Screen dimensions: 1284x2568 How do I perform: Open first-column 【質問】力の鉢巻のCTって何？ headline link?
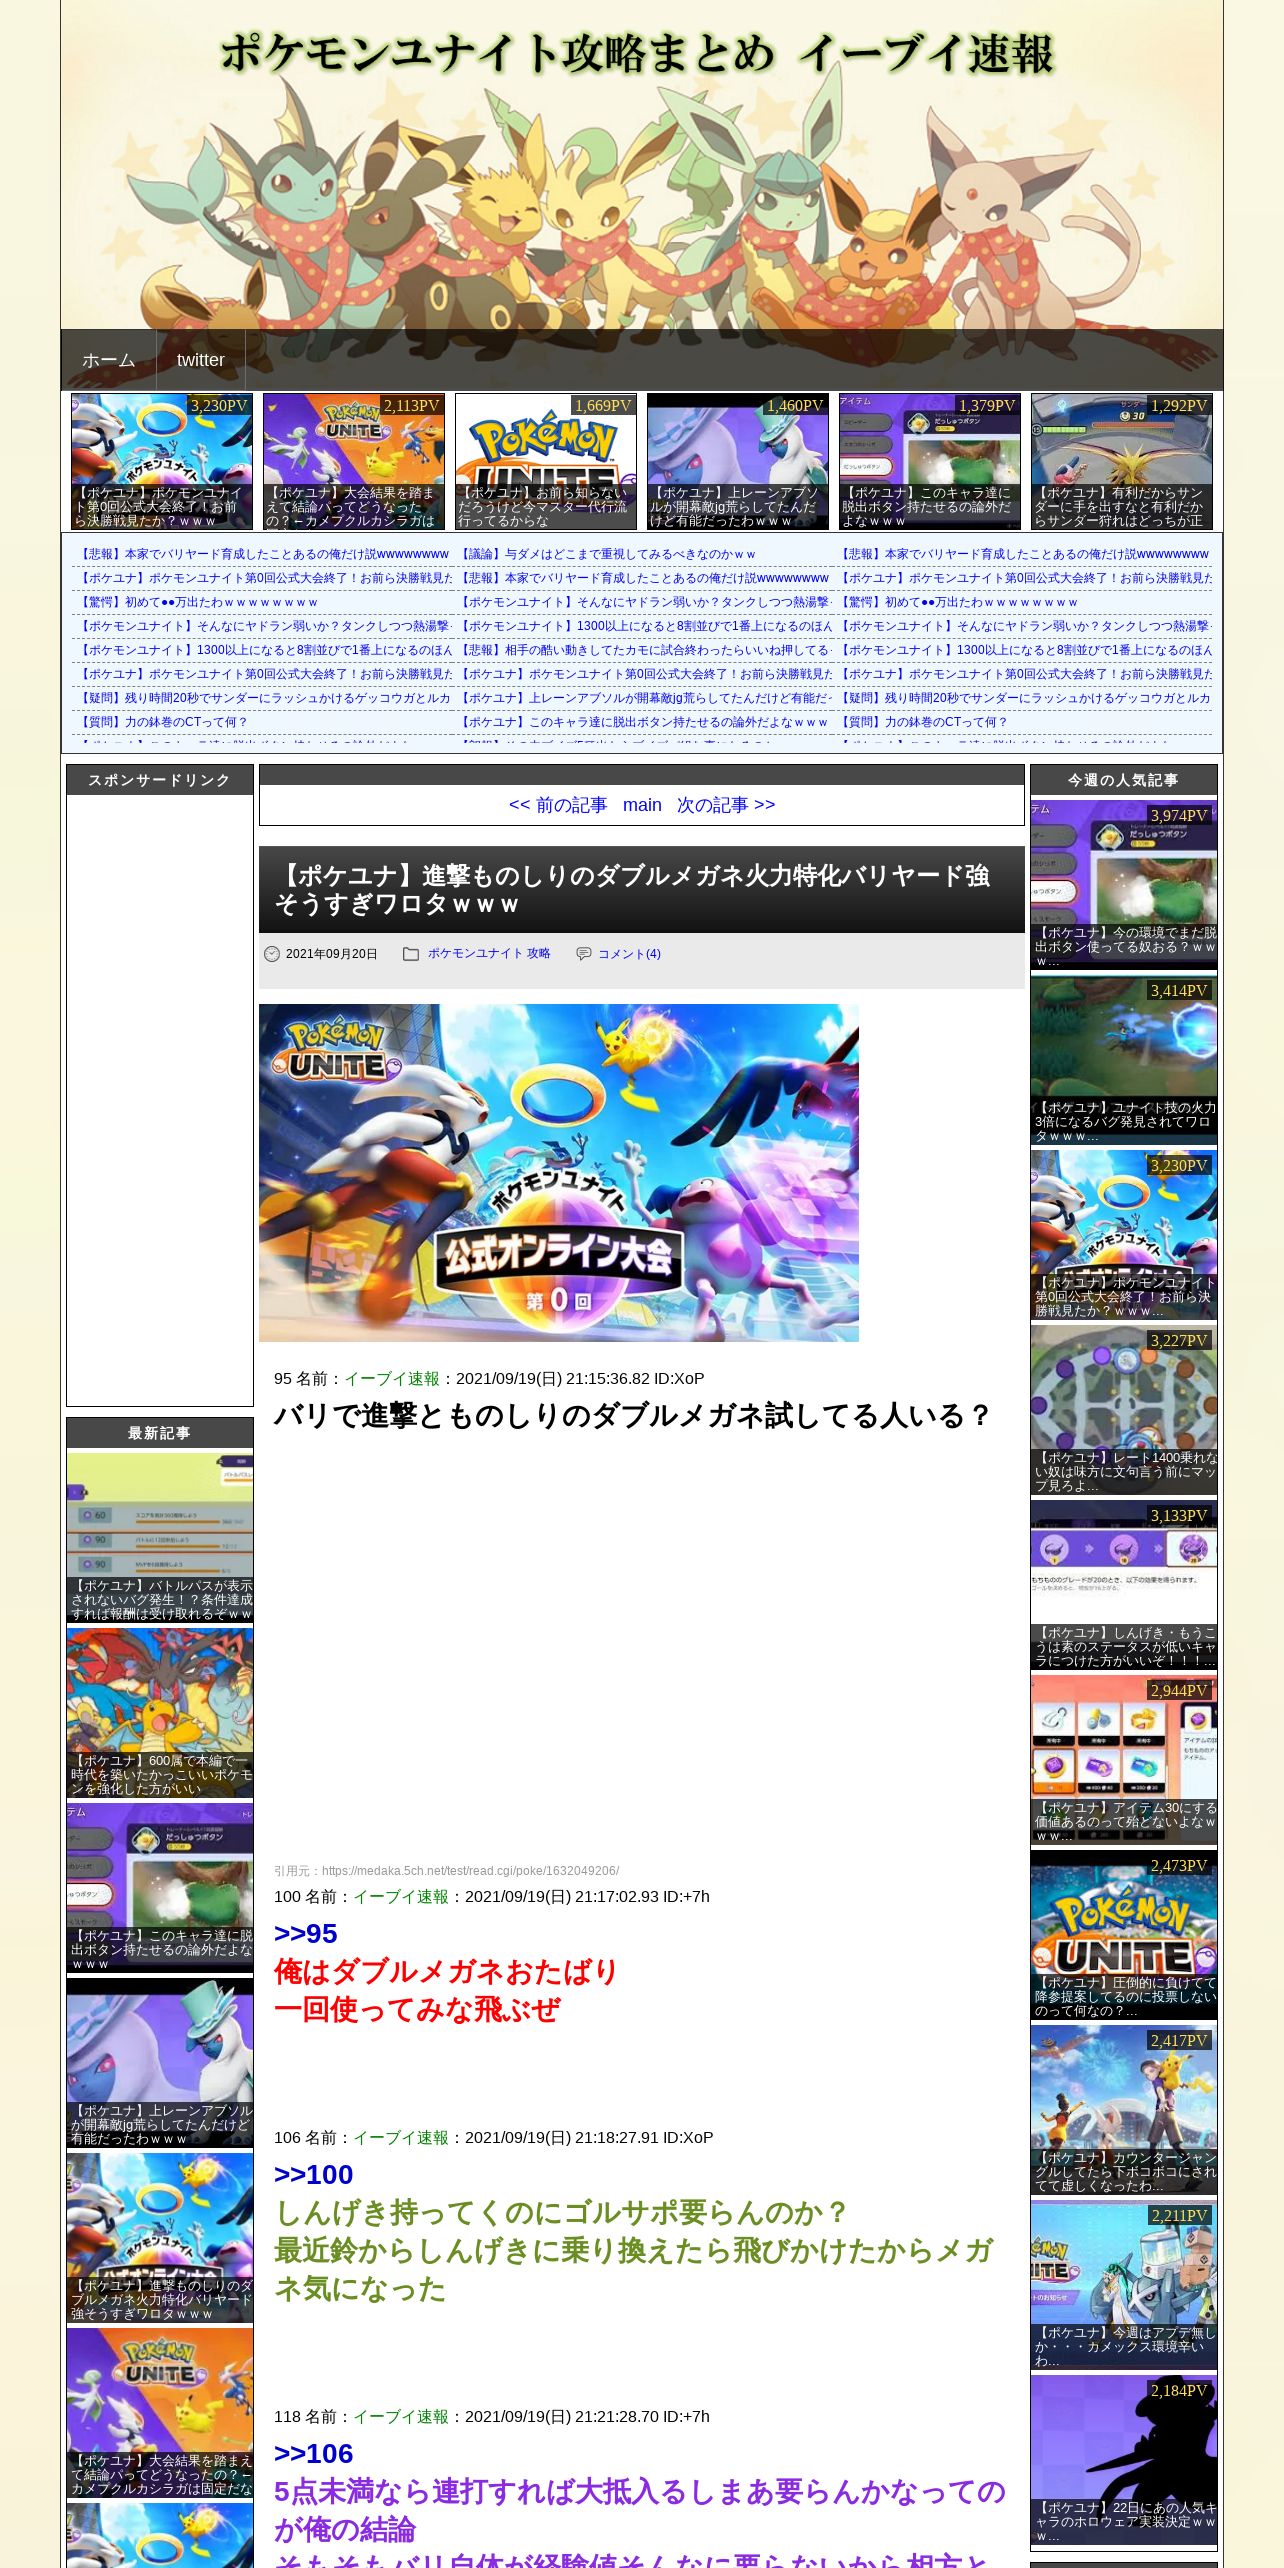(x=163, y=722)
